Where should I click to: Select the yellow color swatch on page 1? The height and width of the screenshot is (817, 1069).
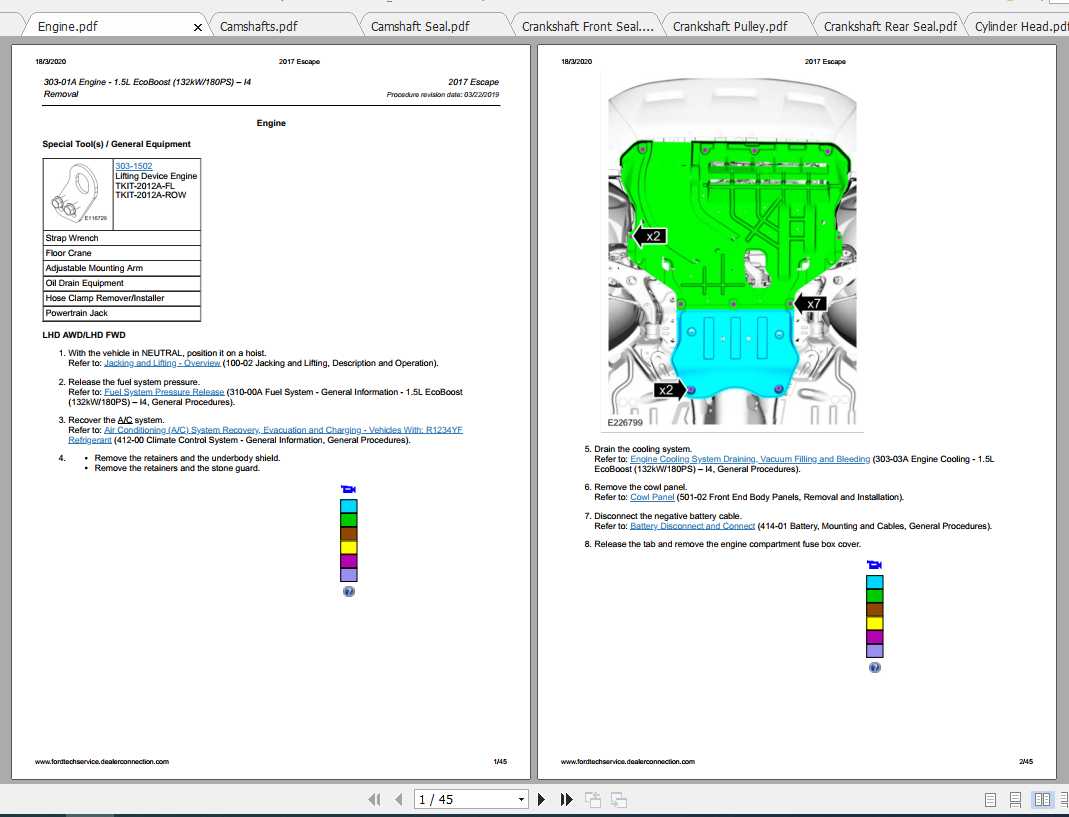pyautogui.click(x=348, y=547)
